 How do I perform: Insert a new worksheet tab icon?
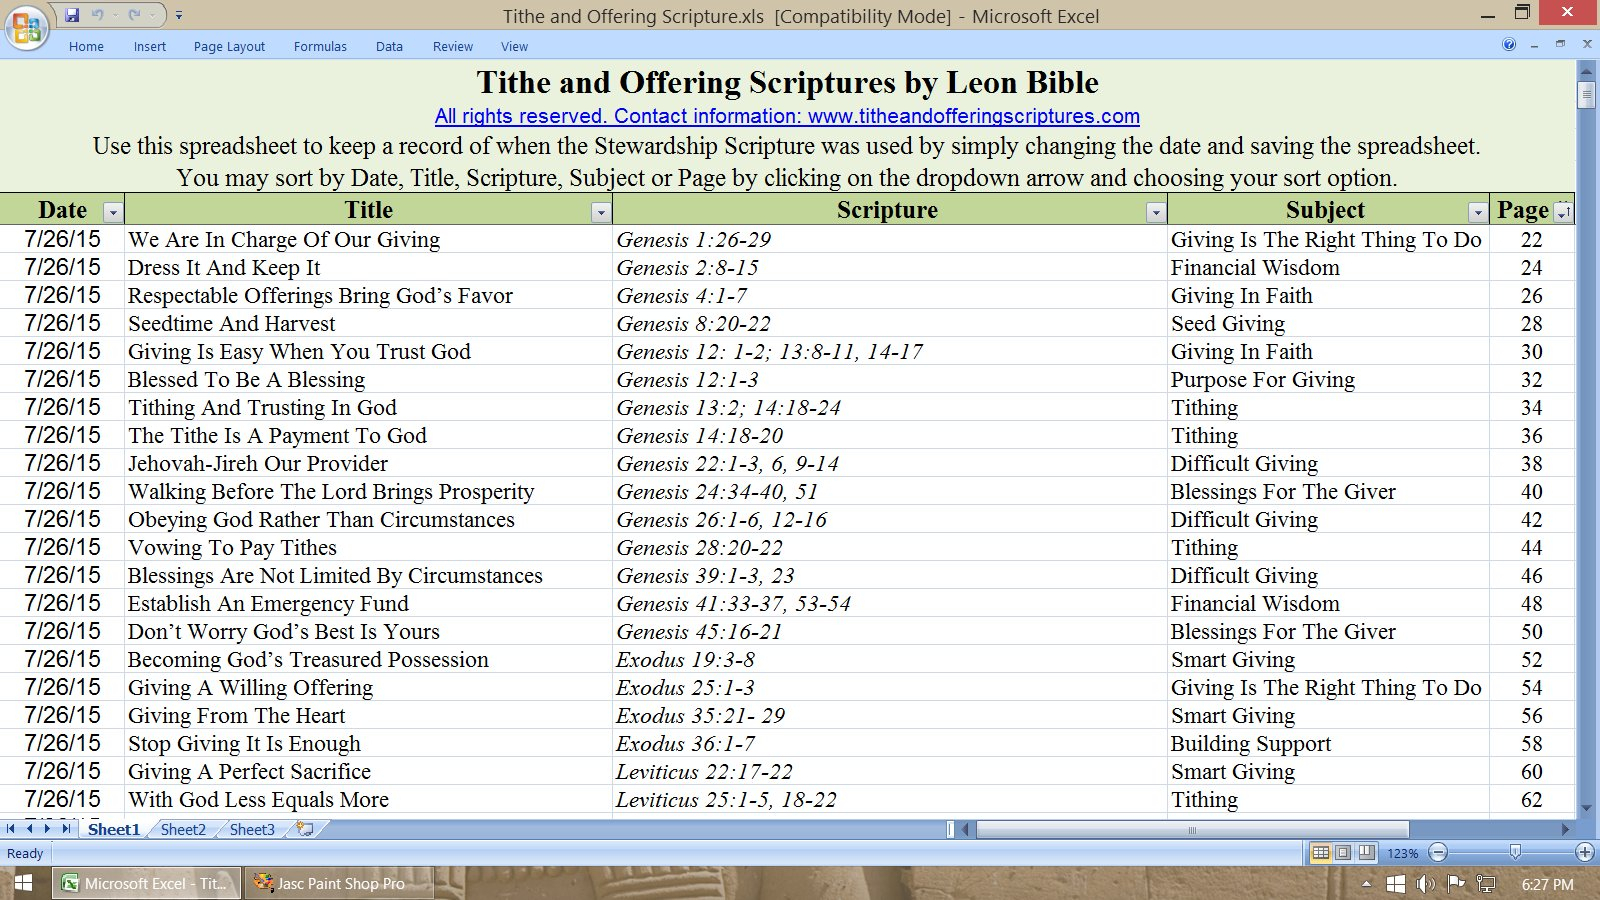305,829
